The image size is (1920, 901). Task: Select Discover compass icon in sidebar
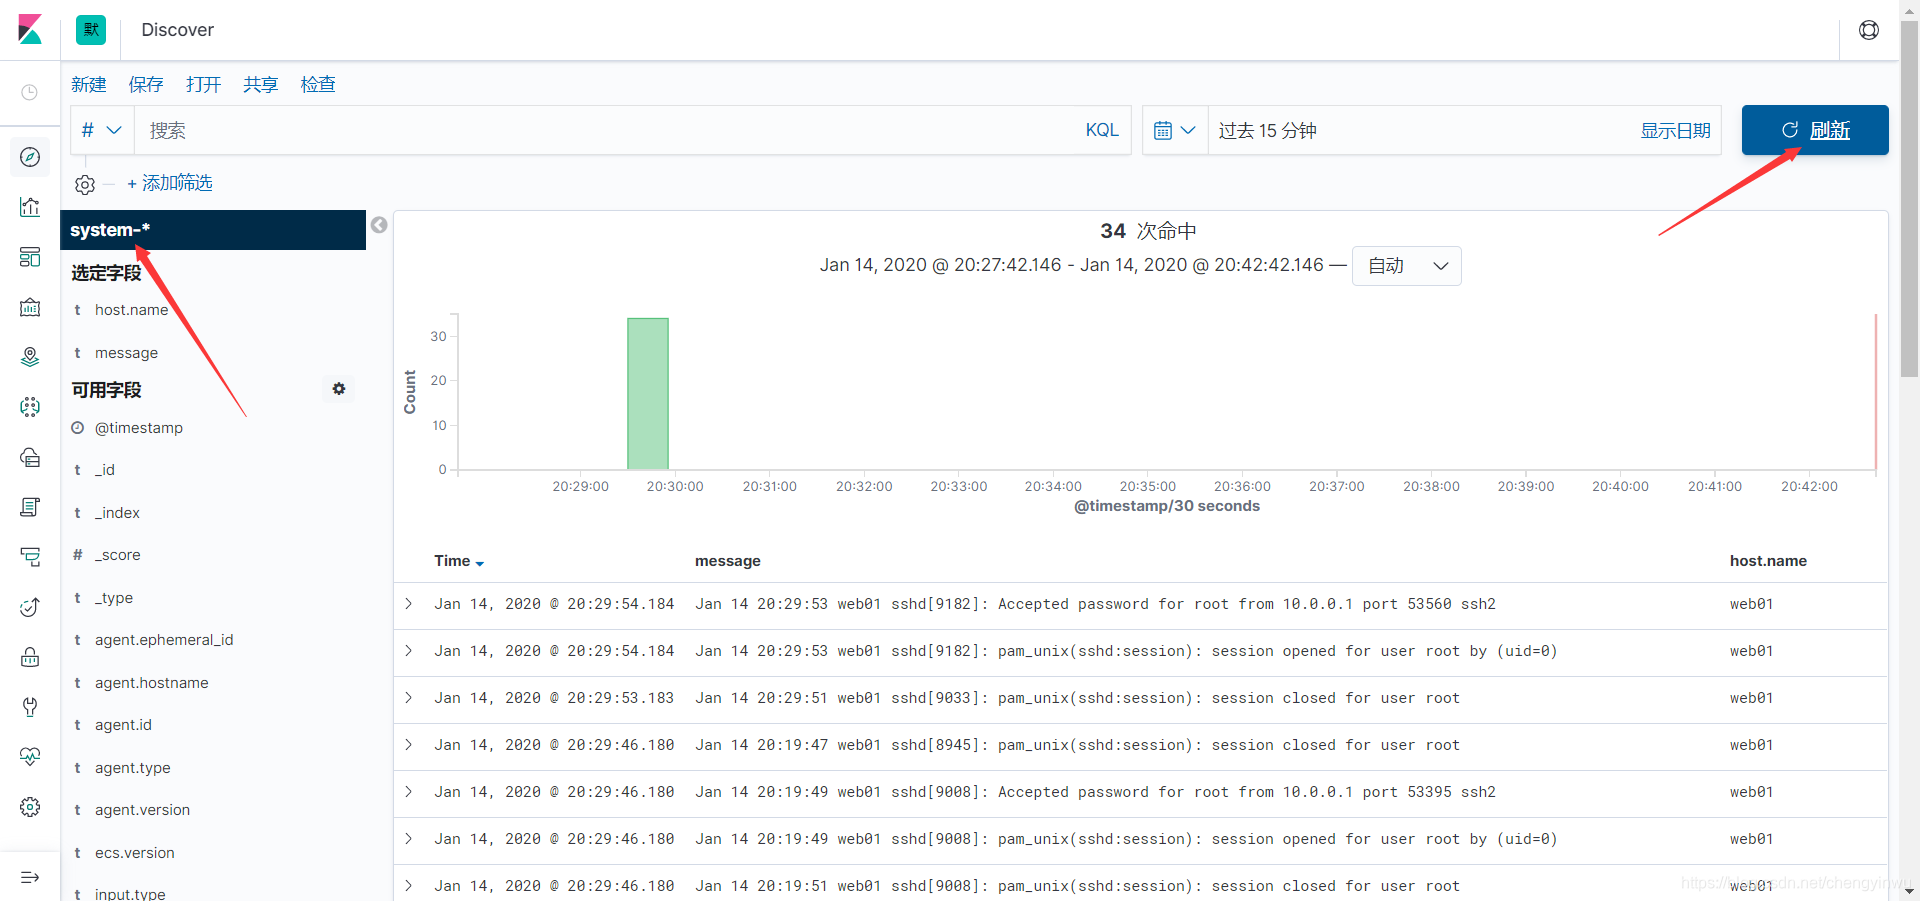[x=30, y=157]
